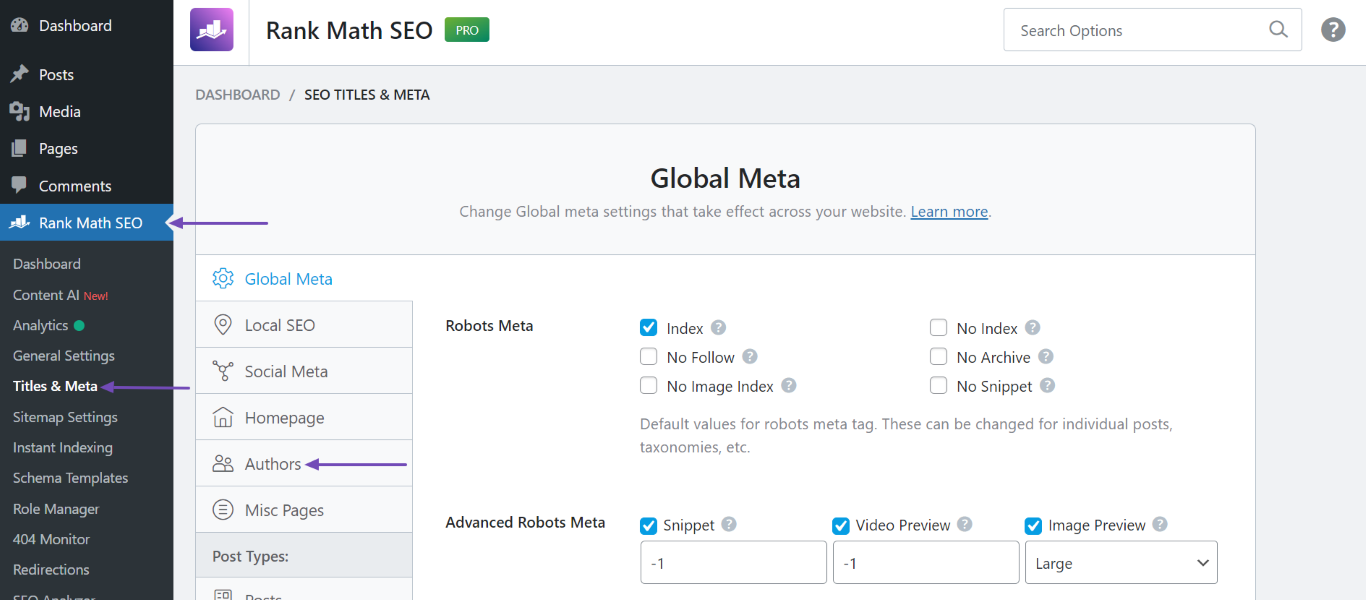The image size is (1366, 600).
Task: Click help icon next to Snippet
Action: pyautogui.click(x=729, y=525)
